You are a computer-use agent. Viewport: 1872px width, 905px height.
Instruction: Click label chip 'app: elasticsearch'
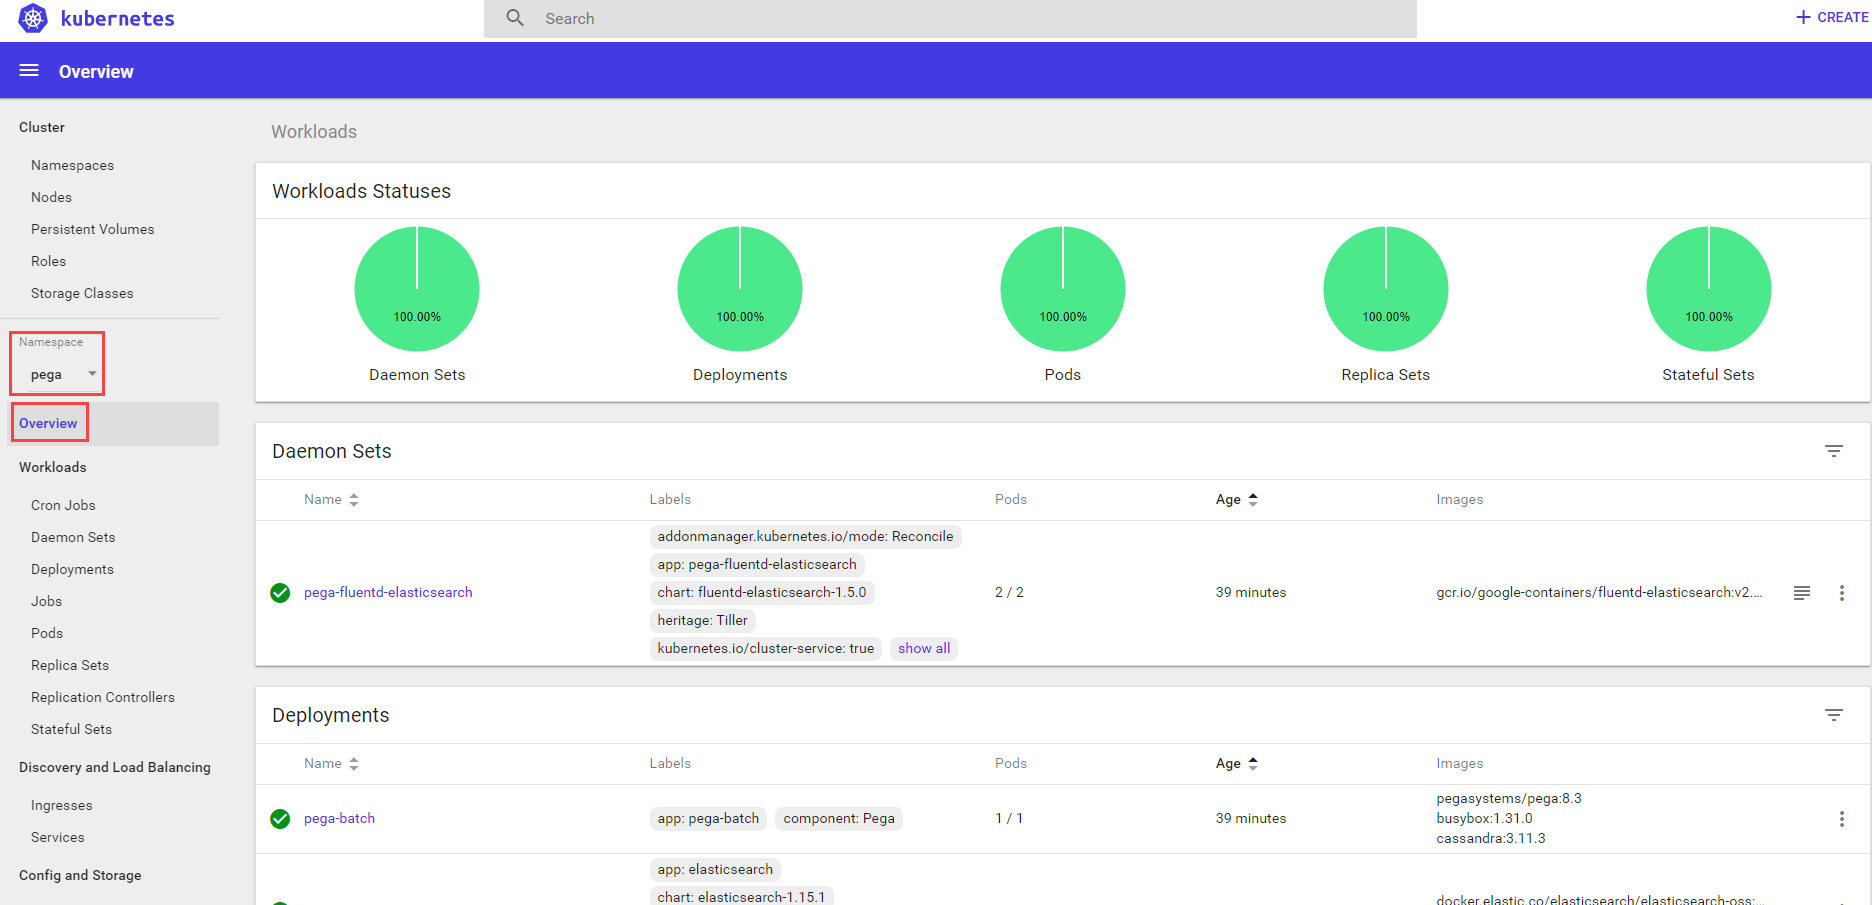[715, 869]
